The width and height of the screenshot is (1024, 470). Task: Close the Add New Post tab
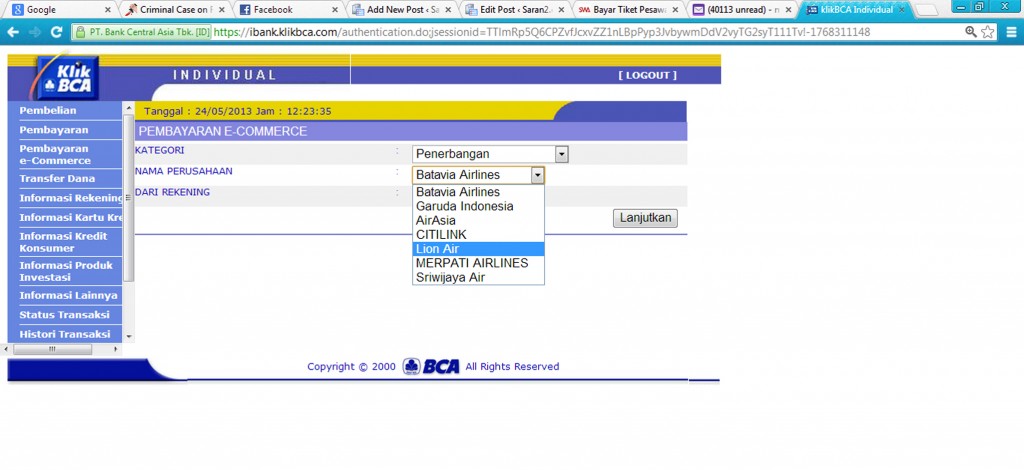click(448, 10)
